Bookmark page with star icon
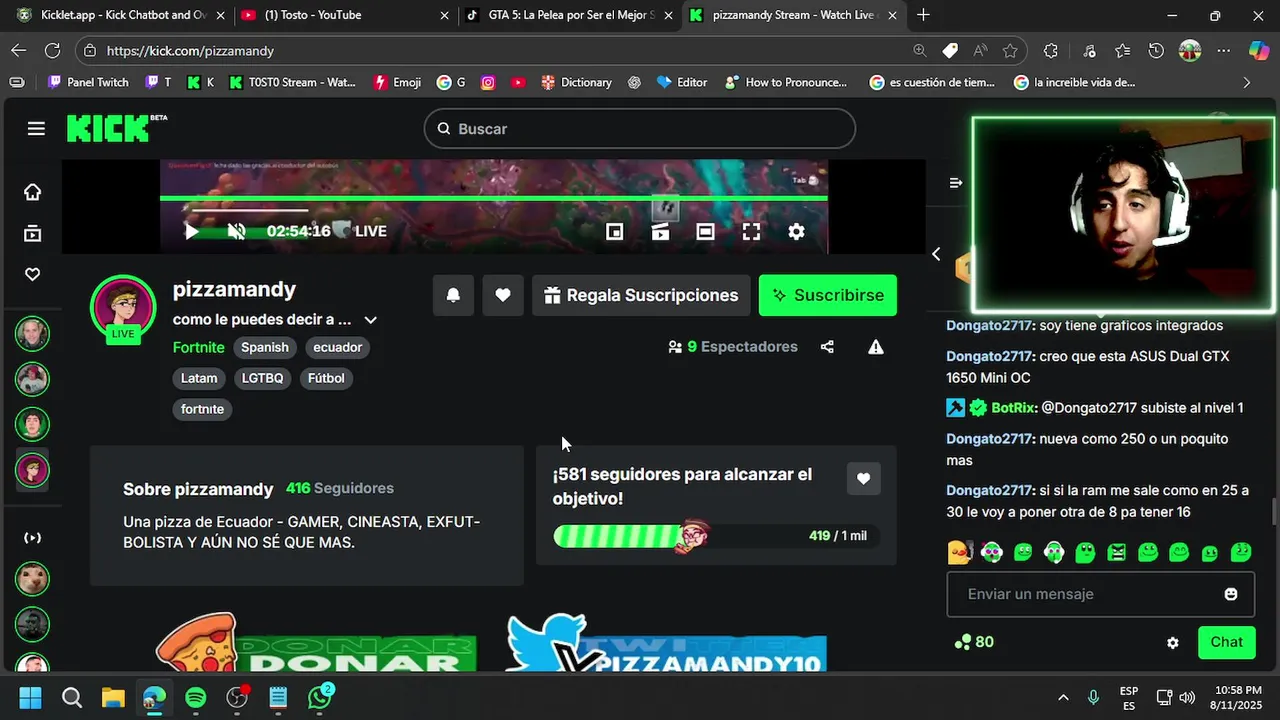Viewport: 1280px width, 720px height. pos(1010,50)
